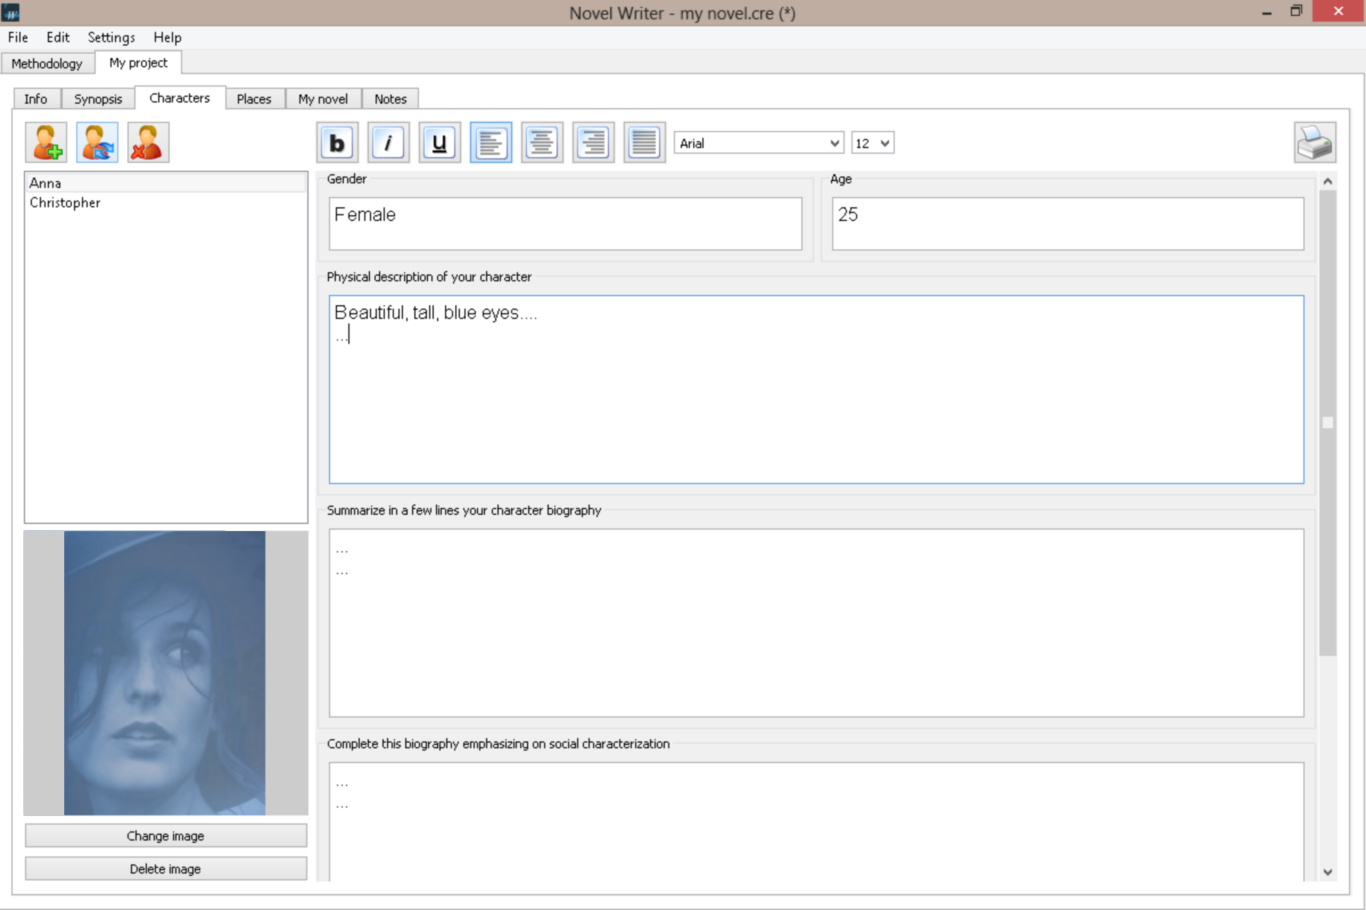The image size is (1366, 910).
Task: Switch to the Places tab
Action: 254,99
